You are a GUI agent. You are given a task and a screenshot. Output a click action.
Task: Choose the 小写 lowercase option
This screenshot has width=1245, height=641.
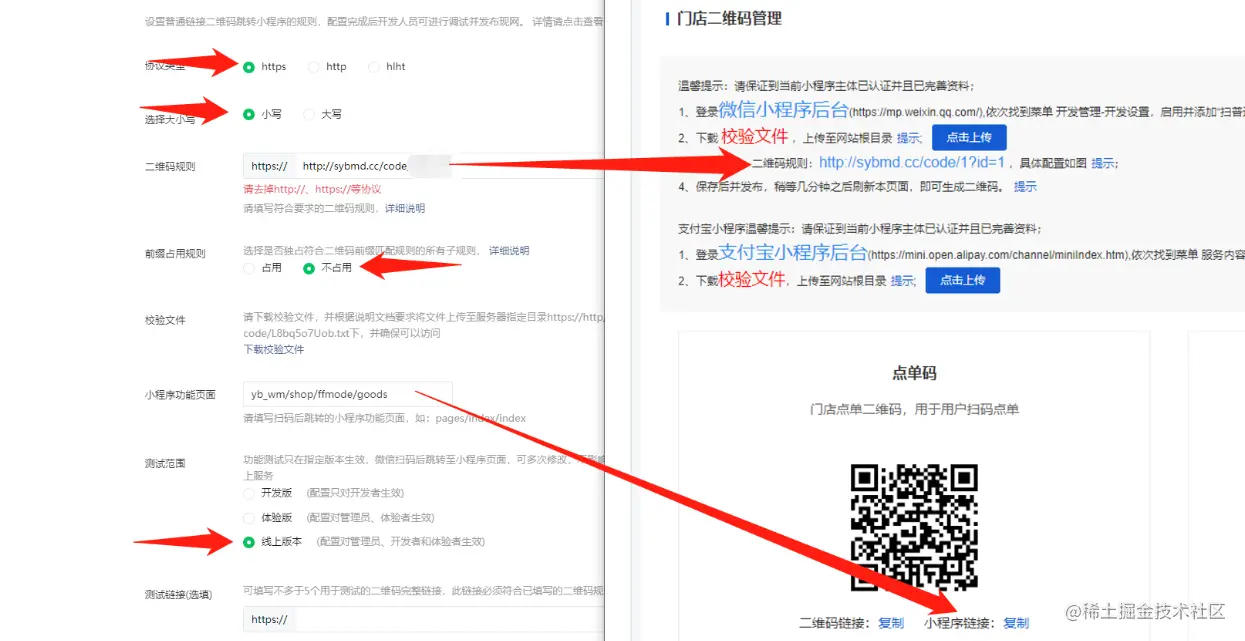[x=249, y=115]
